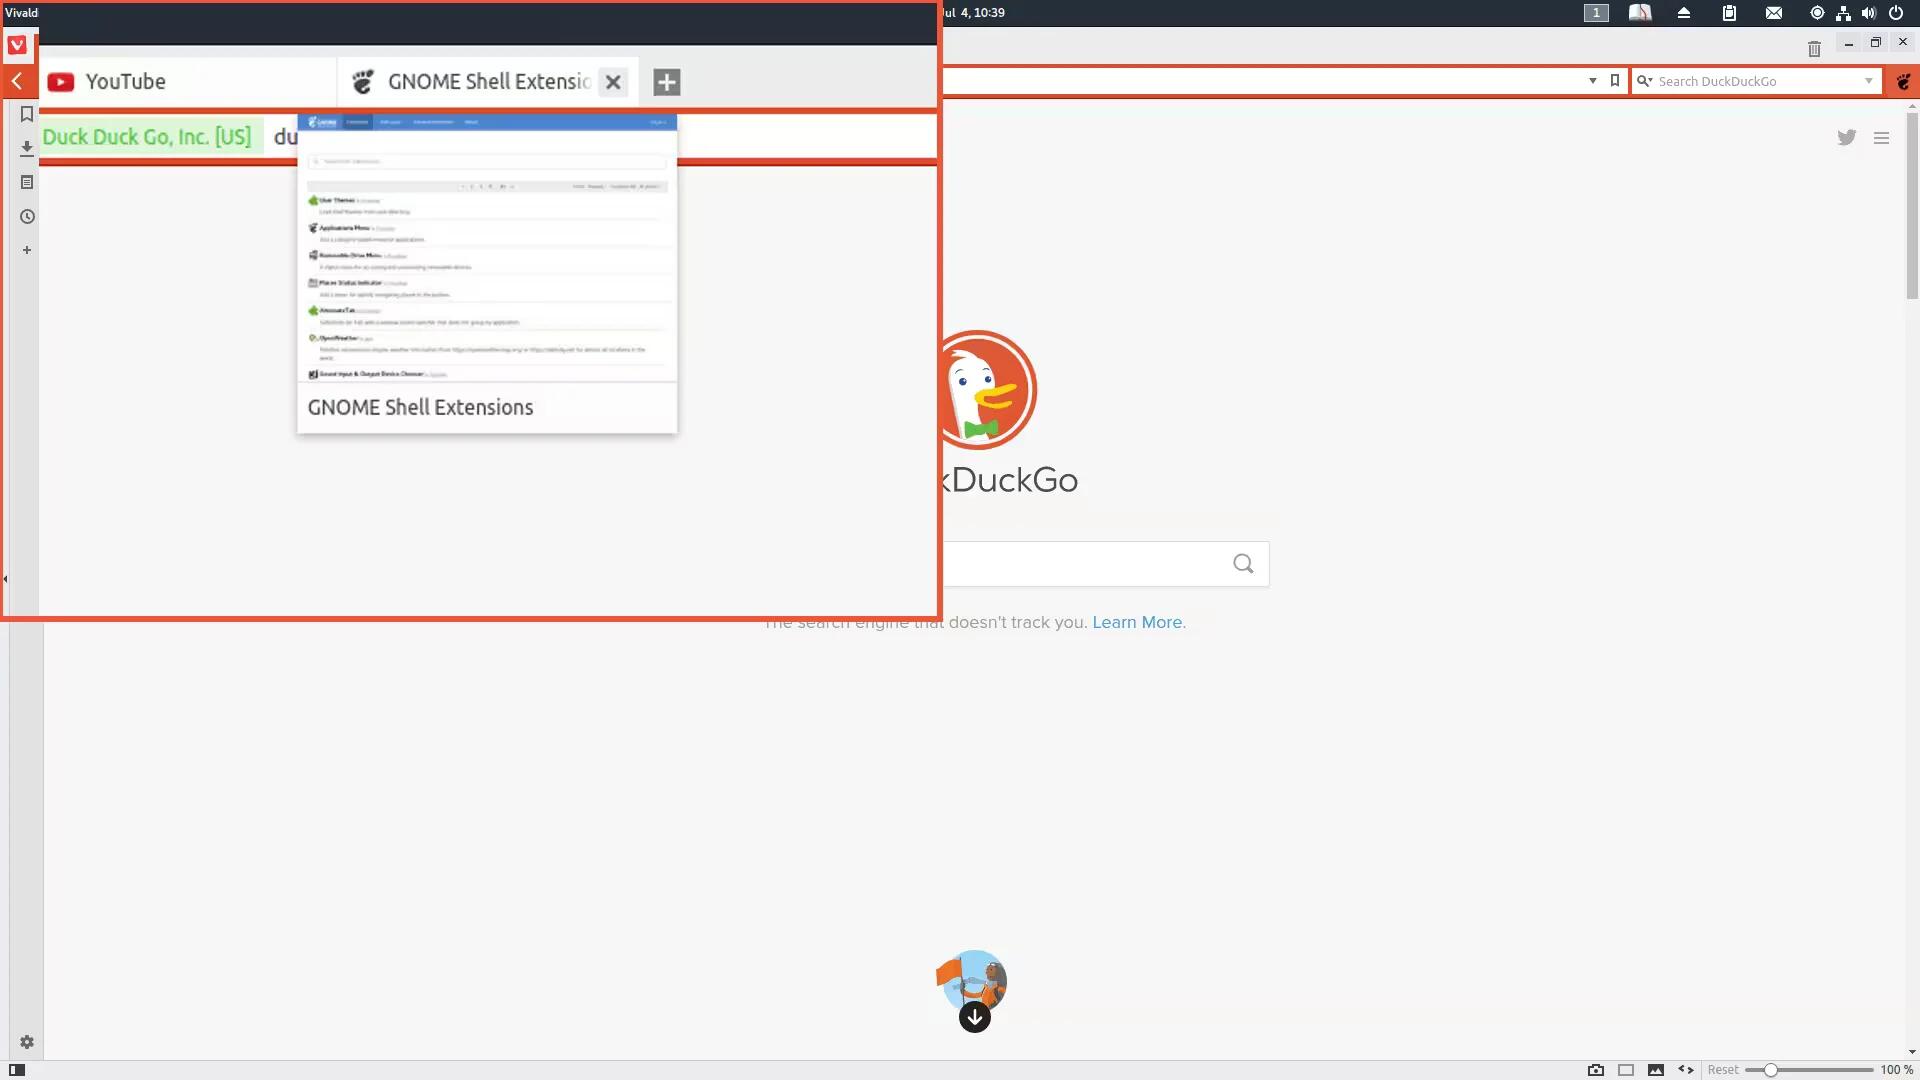This screenshot has height=1080, width=1920.
Task: Toggle the side panel from status bar
Action: click(x=17, y=1070)
